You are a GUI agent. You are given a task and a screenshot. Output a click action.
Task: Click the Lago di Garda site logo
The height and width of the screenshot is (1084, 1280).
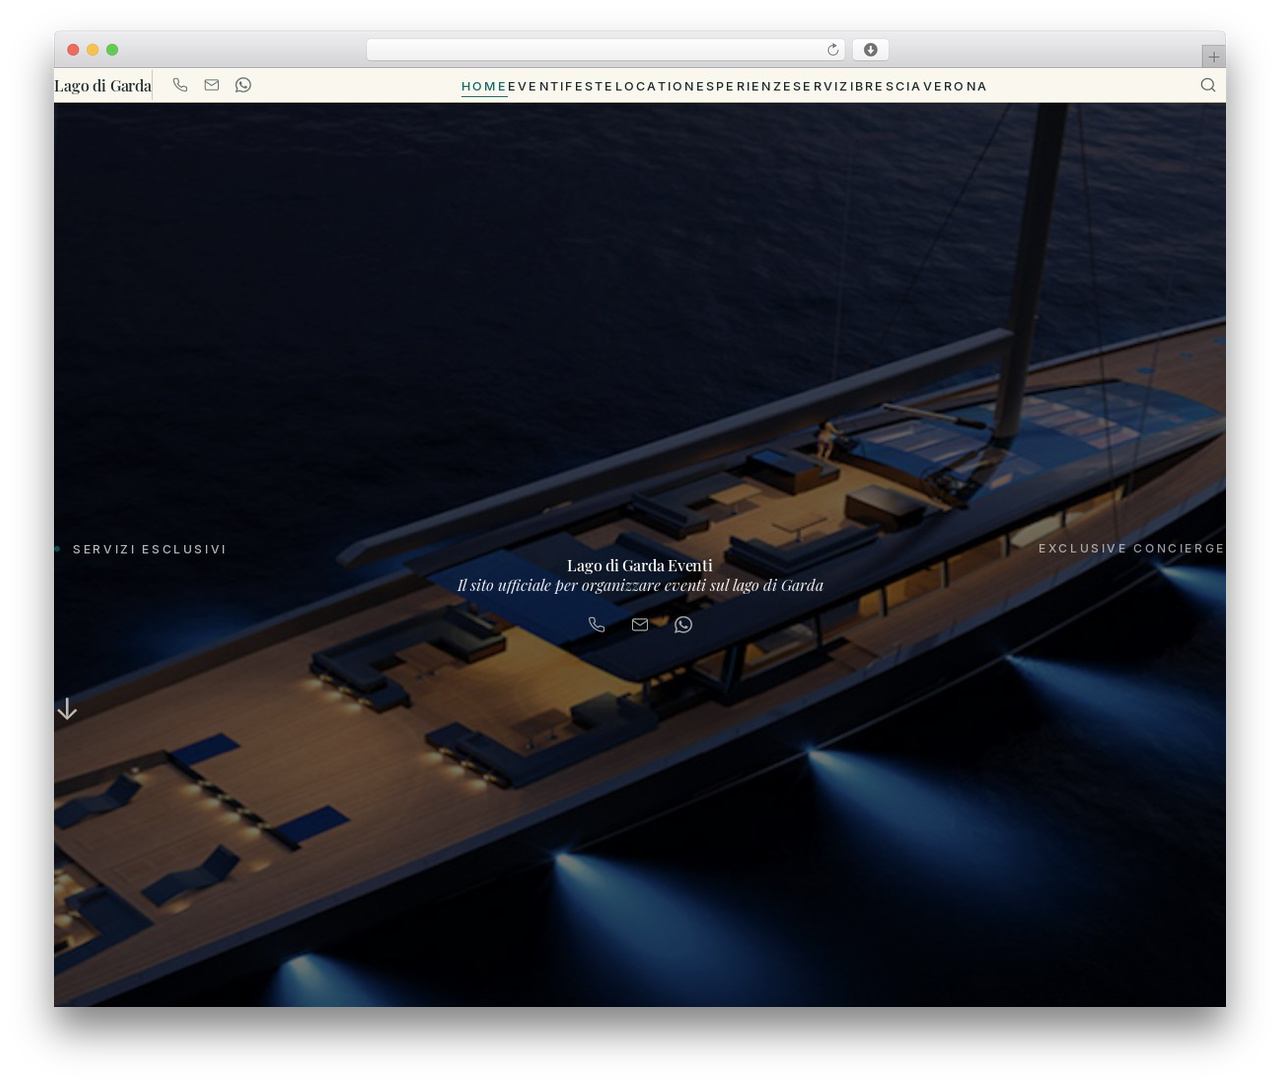click(x=103, y=86)
